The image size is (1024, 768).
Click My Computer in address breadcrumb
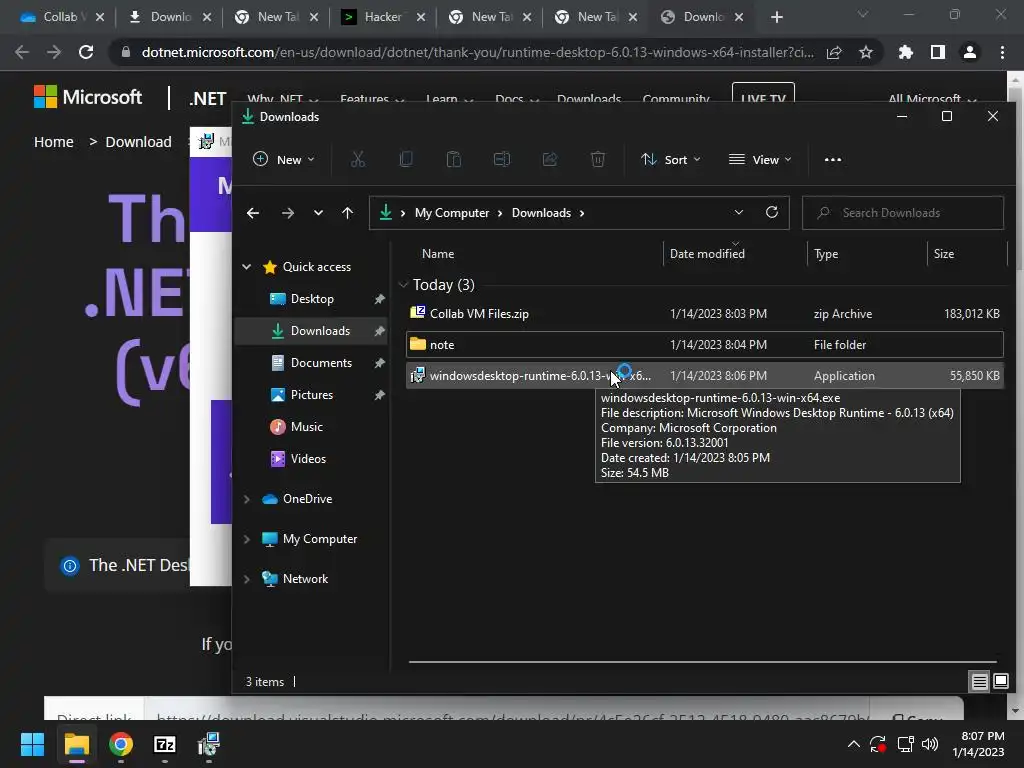click(x=452, y=213)
